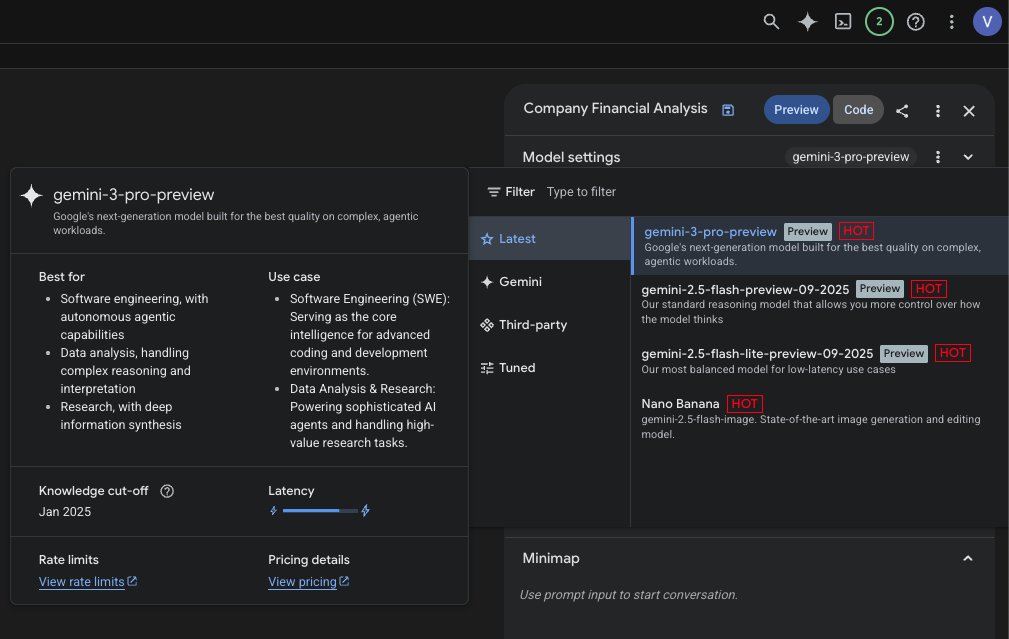Open Gemini sparkle assistant in top bar
The width and height of the screenshot is (1009, 639).
pyautogui.click(x=807, y=22)
